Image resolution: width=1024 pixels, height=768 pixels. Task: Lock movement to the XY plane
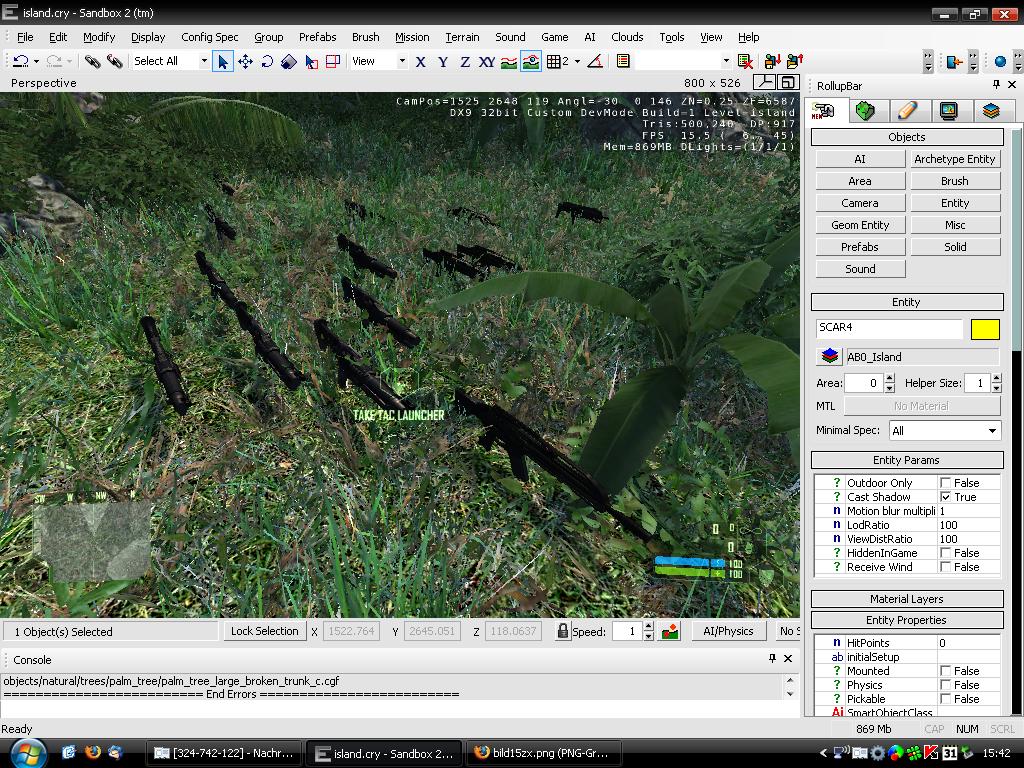(487, 61)
